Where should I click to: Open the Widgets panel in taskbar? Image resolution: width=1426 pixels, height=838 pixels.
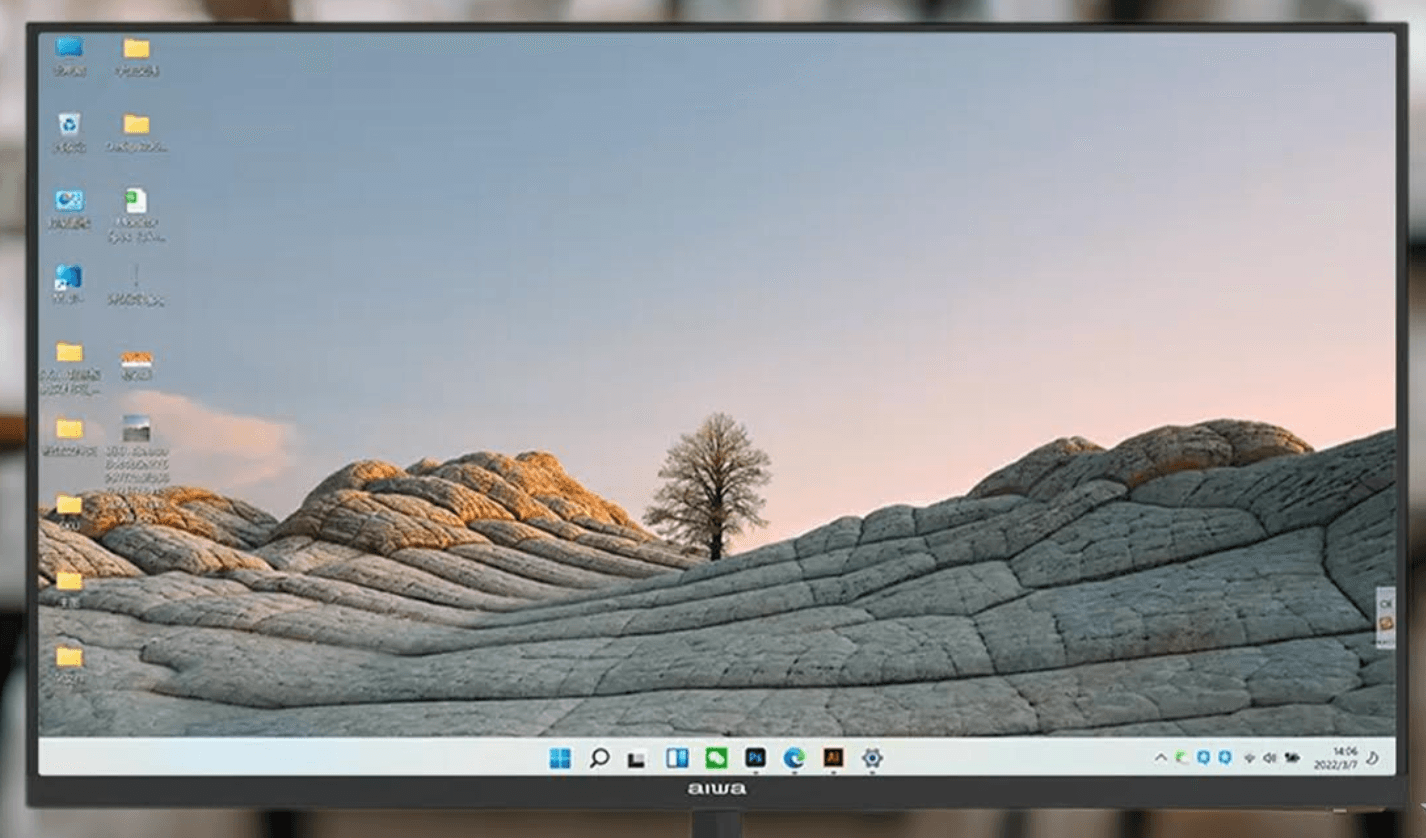pyautogui.click(x=677, y=758)
